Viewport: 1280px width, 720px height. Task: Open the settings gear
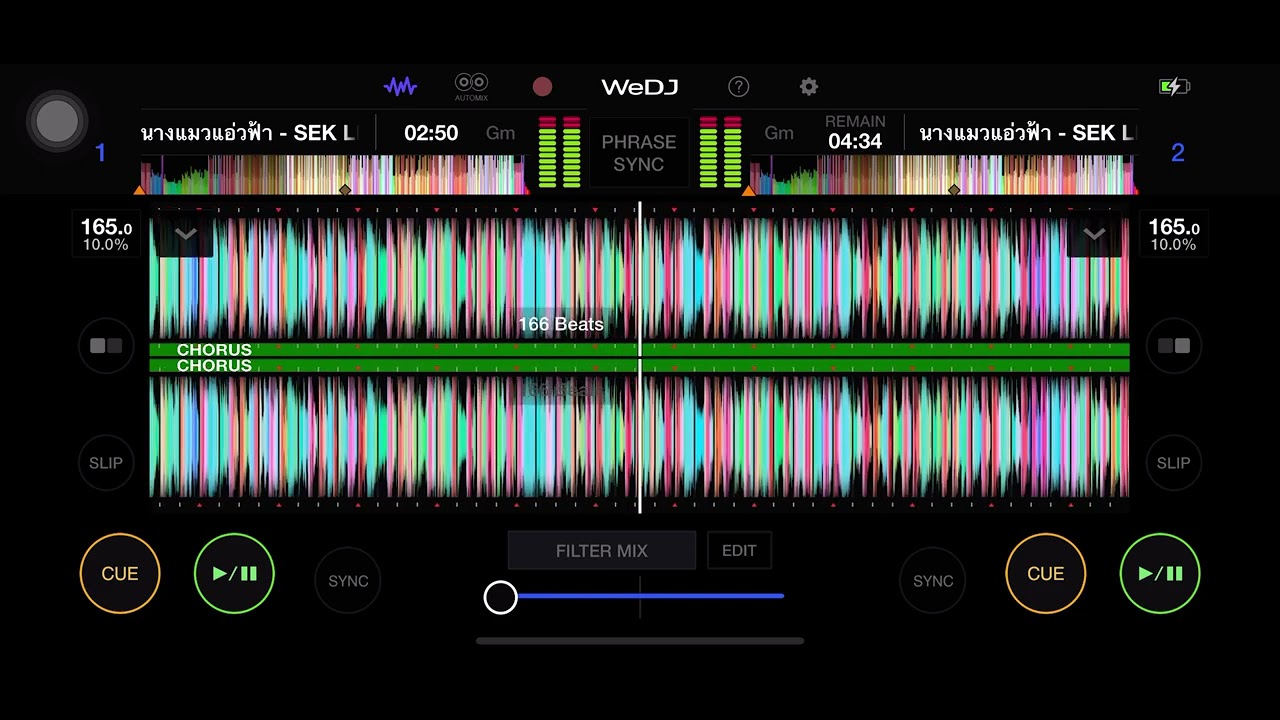coord(809,87)
